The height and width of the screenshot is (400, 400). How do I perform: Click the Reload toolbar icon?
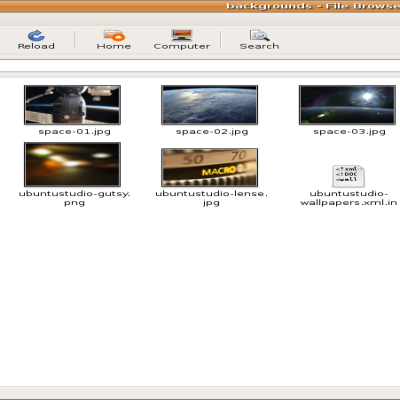tap(36, 35)
